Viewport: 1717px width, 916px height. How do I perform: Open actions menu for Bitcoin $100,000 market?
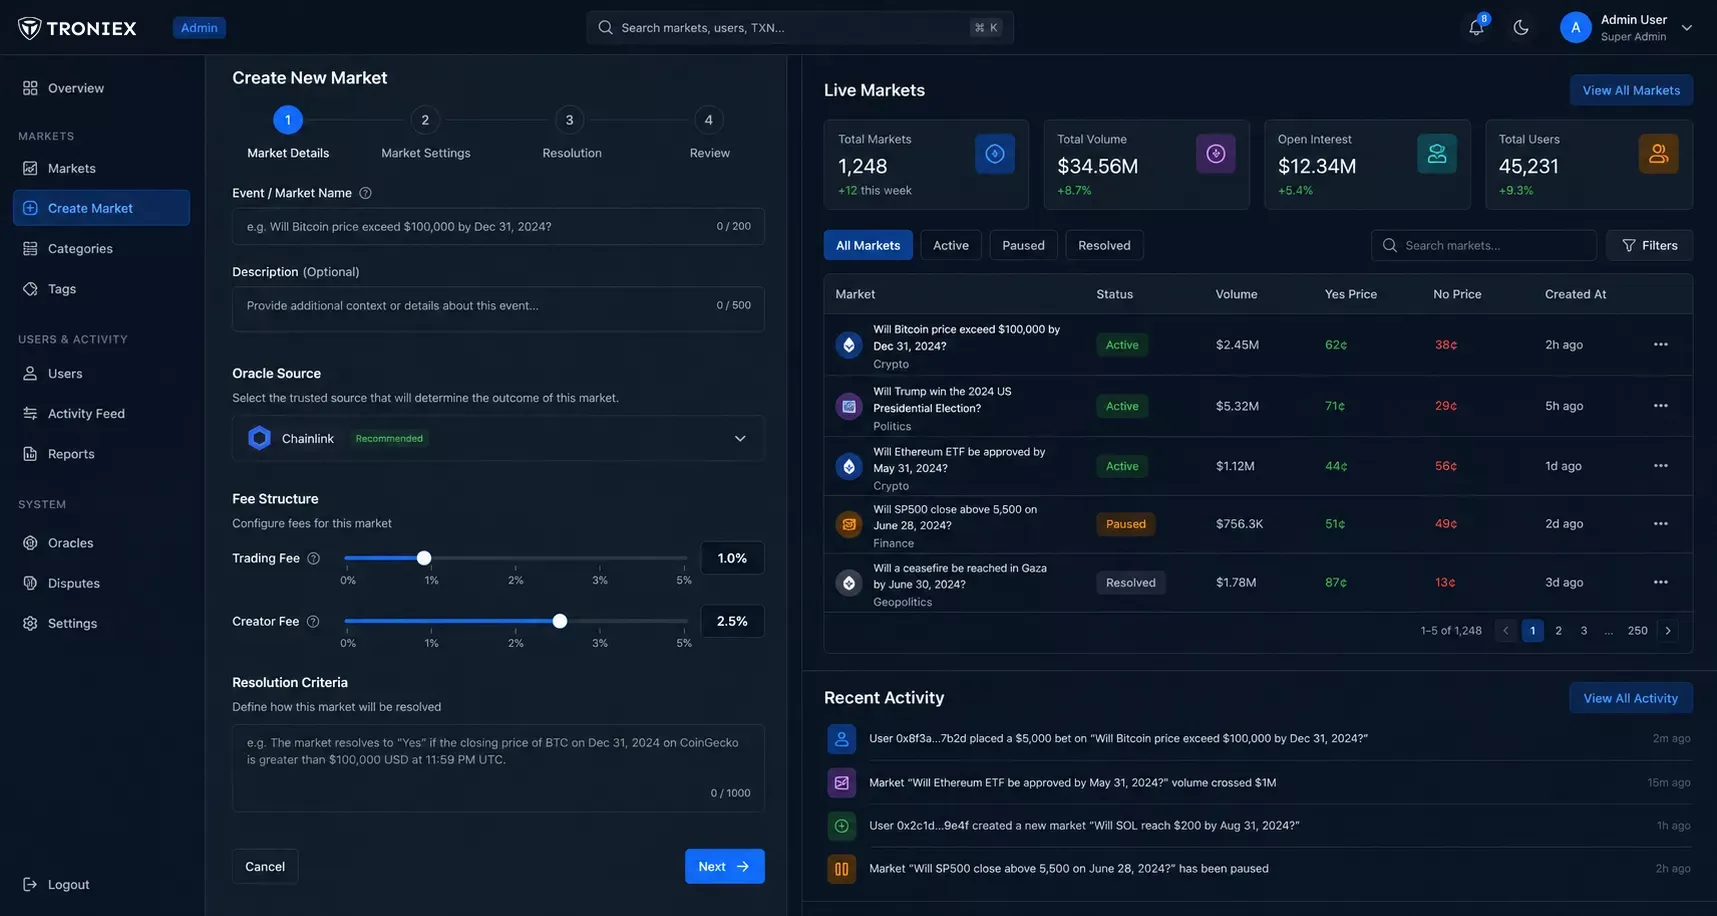(1660, 344)
